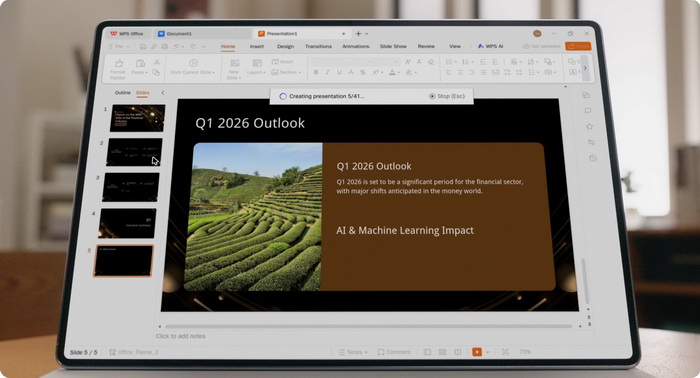
Task: Switch to slide sorter view icon
Action: click(x=442, y=352)
